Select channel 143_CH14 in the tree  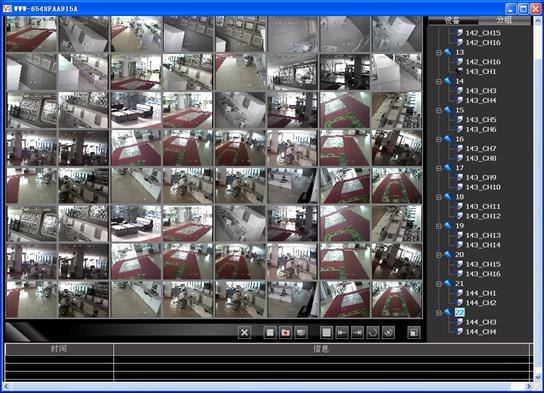pyautogui.click(x=483, y=245)
